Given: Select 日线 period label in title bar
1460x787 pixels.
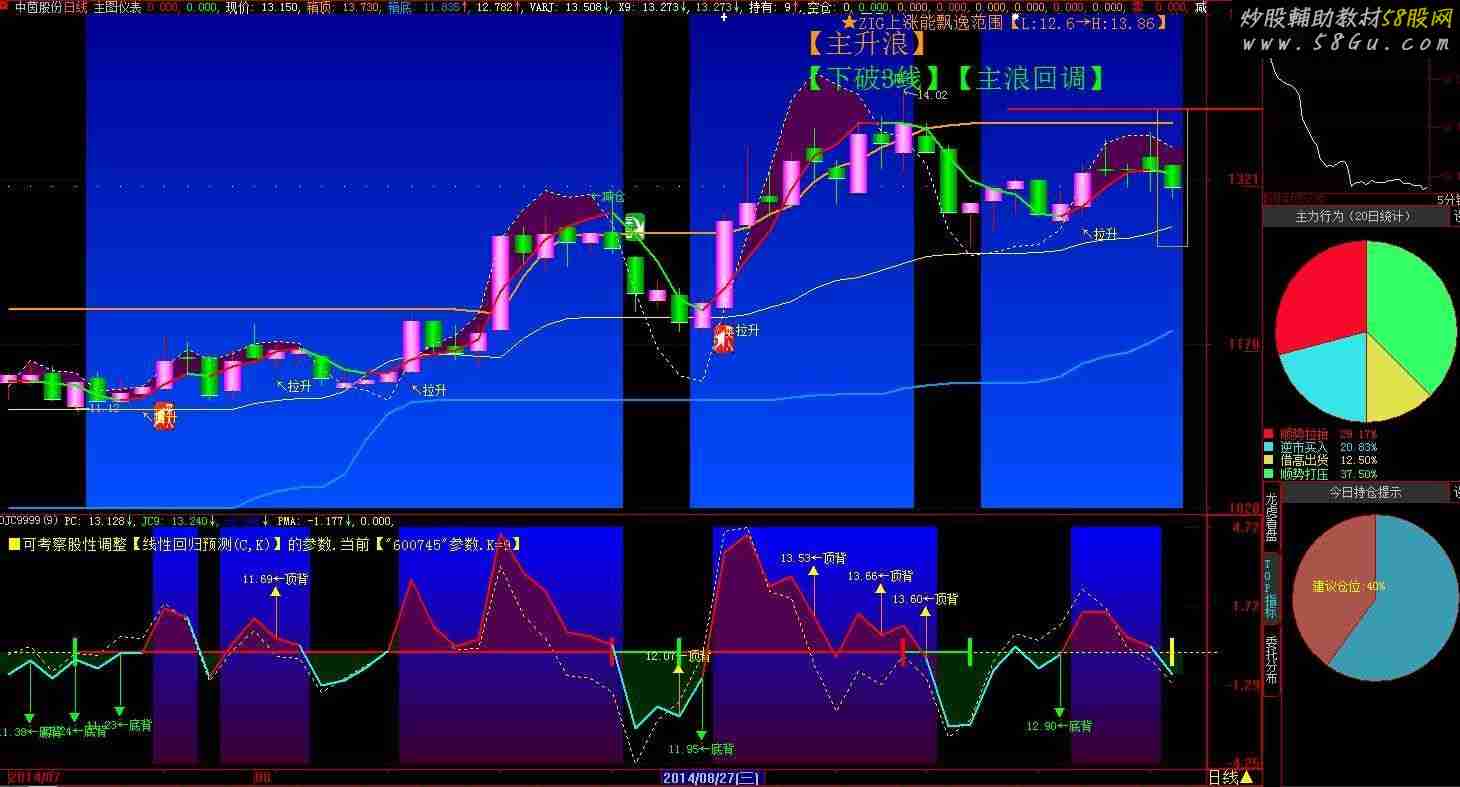Looking at the screenshot, I should point(77,7).
